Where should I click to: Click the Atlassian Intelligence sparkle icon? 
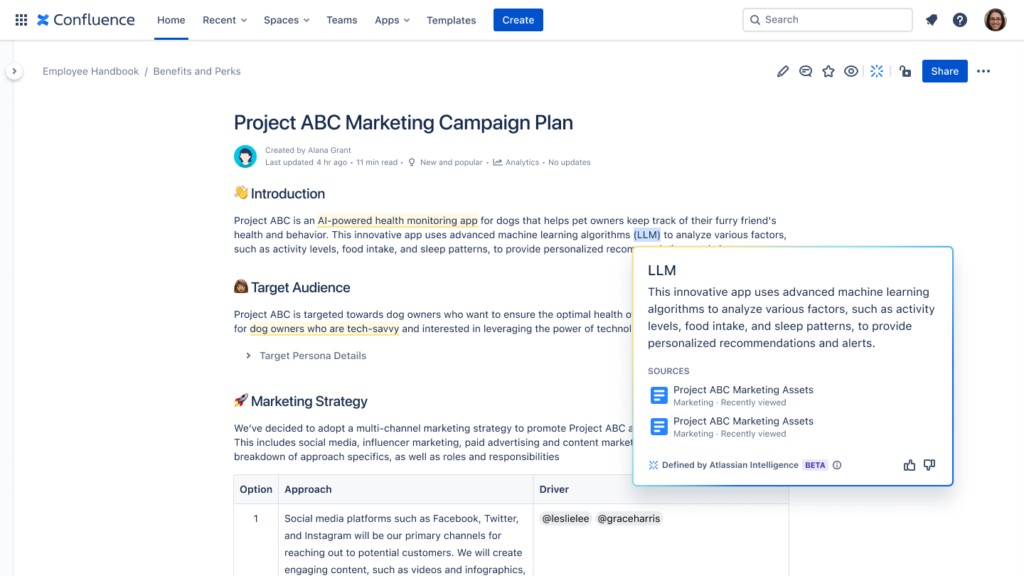point(876,71)
